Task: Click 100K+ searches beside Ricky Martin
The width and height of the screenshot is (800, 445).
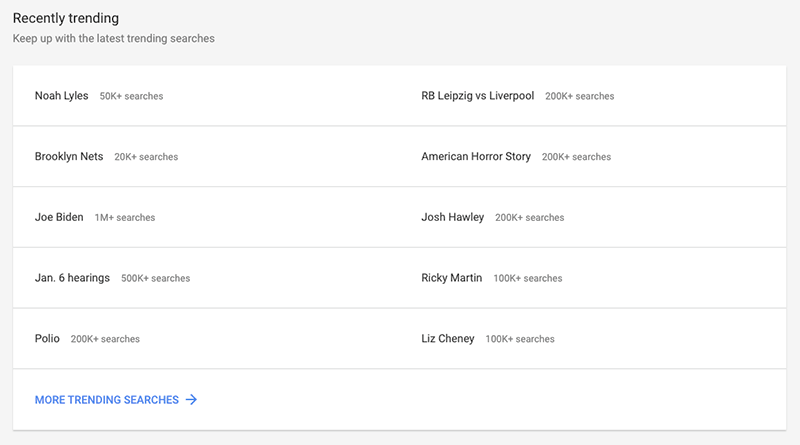Action: [x=528, y=279]
